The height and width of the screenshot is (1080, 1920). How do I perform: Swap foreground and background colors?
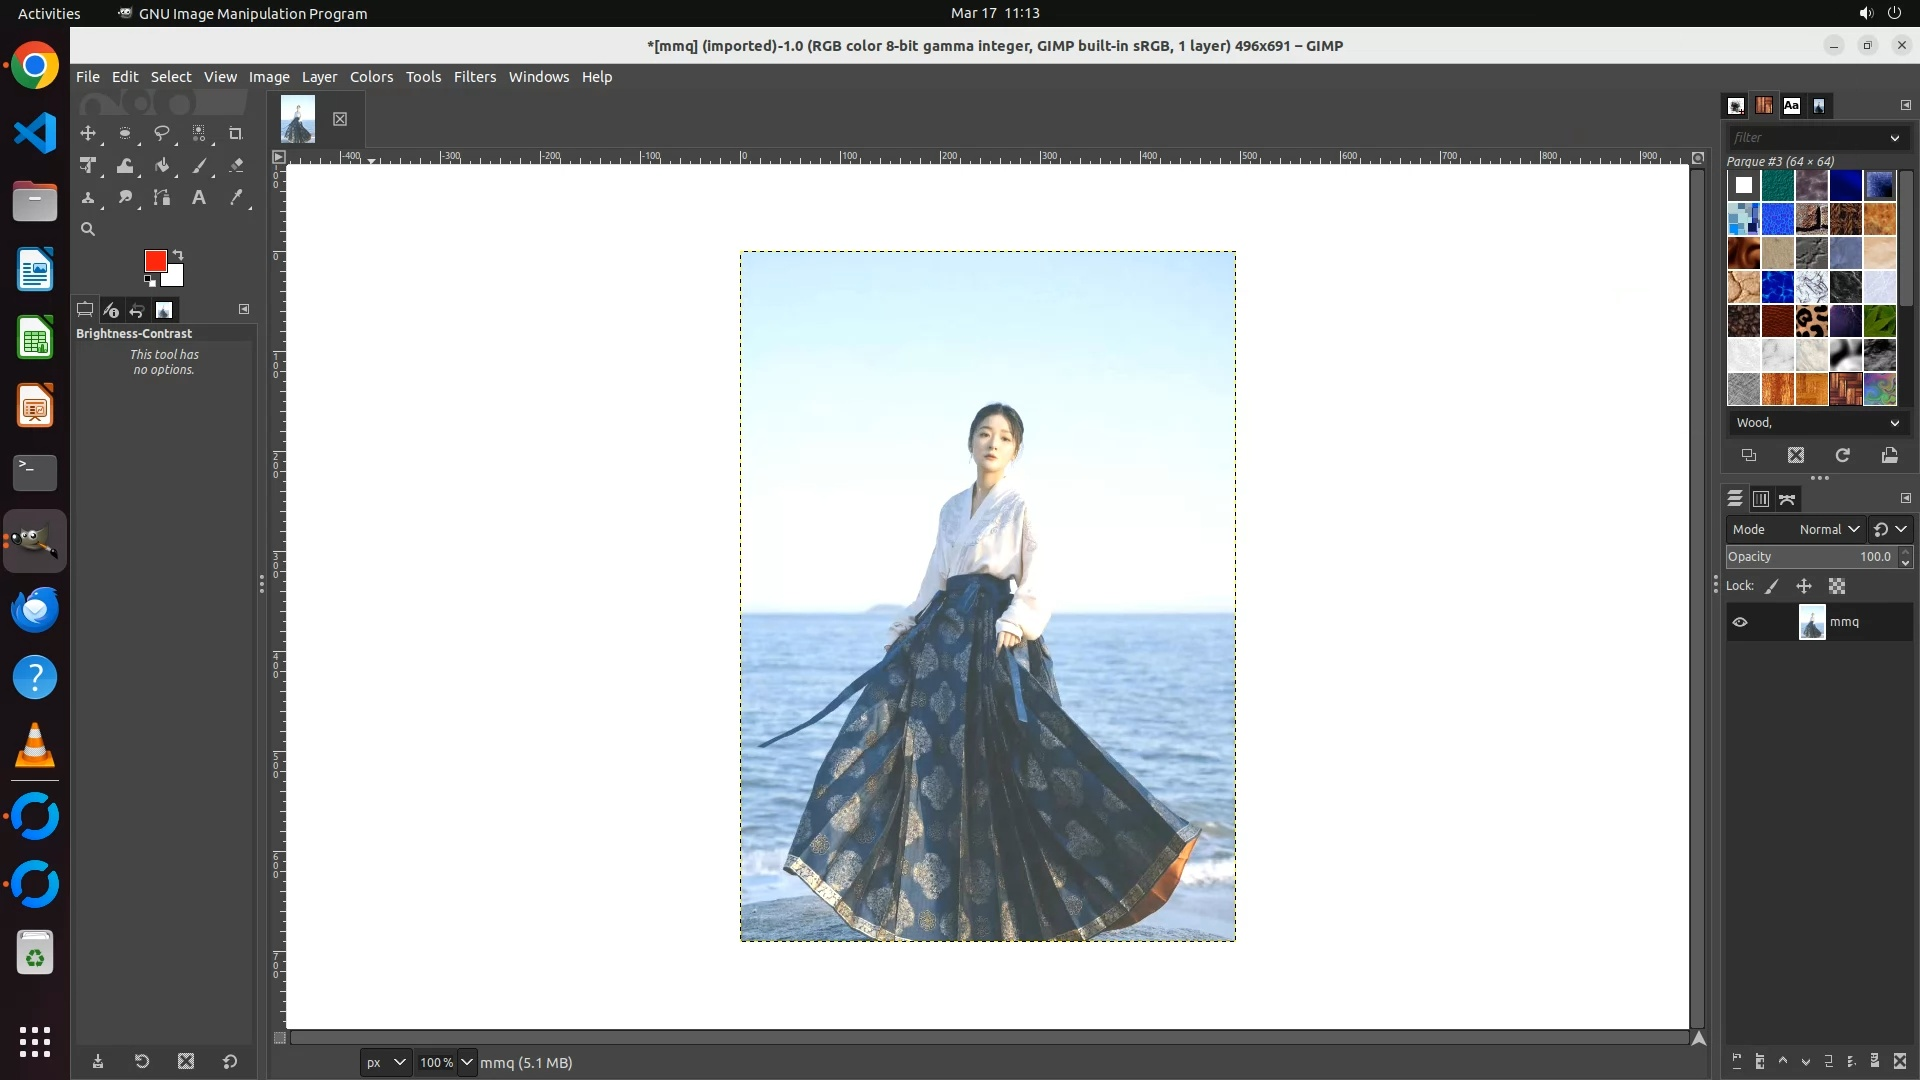point(178,255)
